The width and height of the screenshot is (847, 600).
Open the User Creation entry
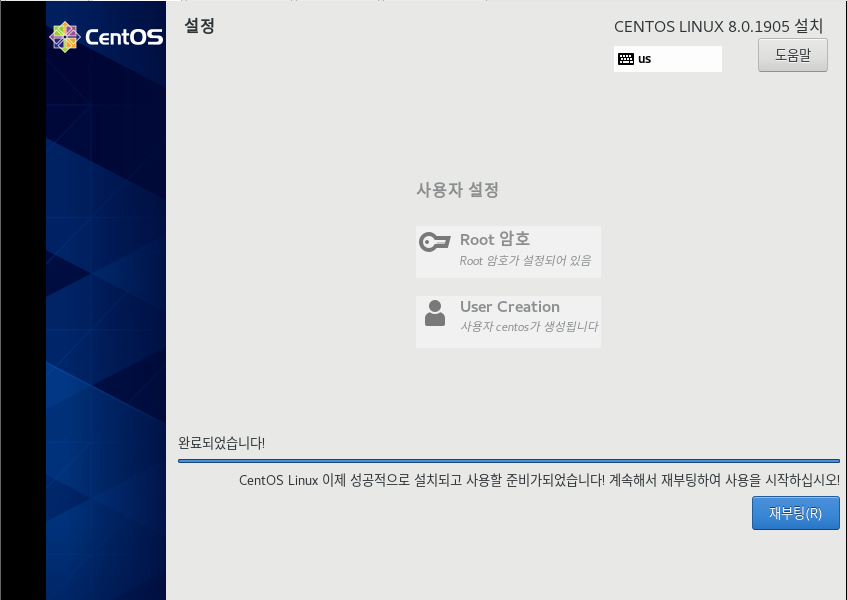[x=508, y=322]
